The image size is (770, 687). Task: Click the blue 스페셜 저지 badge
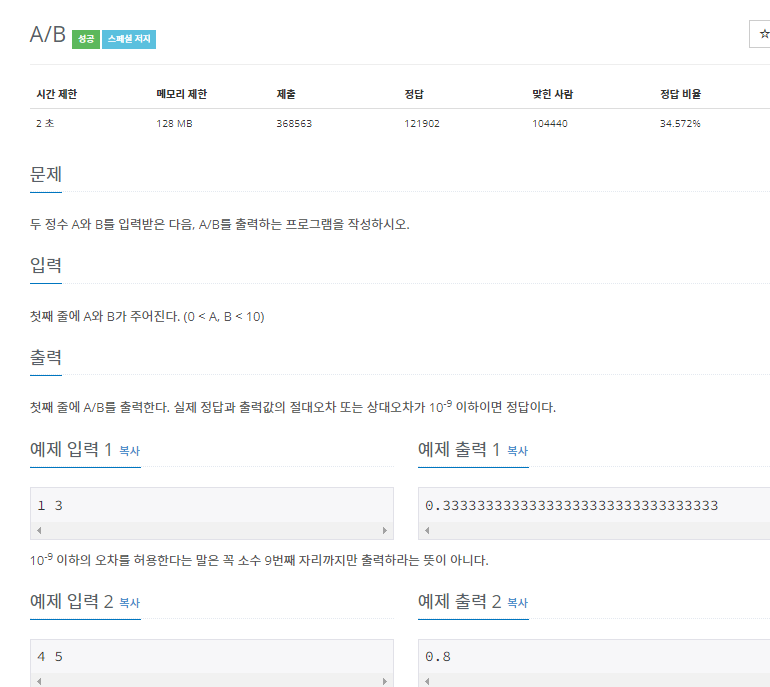129,39
